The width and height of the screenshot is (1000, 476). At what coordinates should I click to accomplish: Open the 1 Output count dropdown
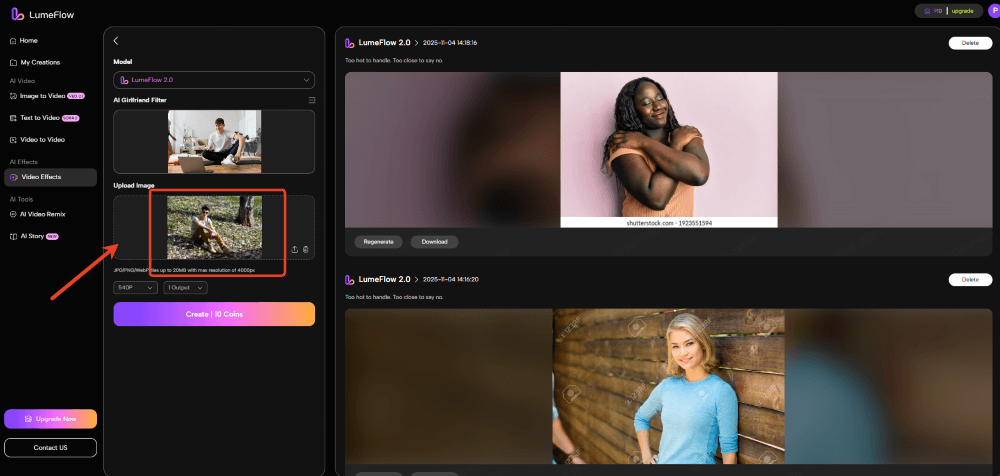tap(186, 287)
